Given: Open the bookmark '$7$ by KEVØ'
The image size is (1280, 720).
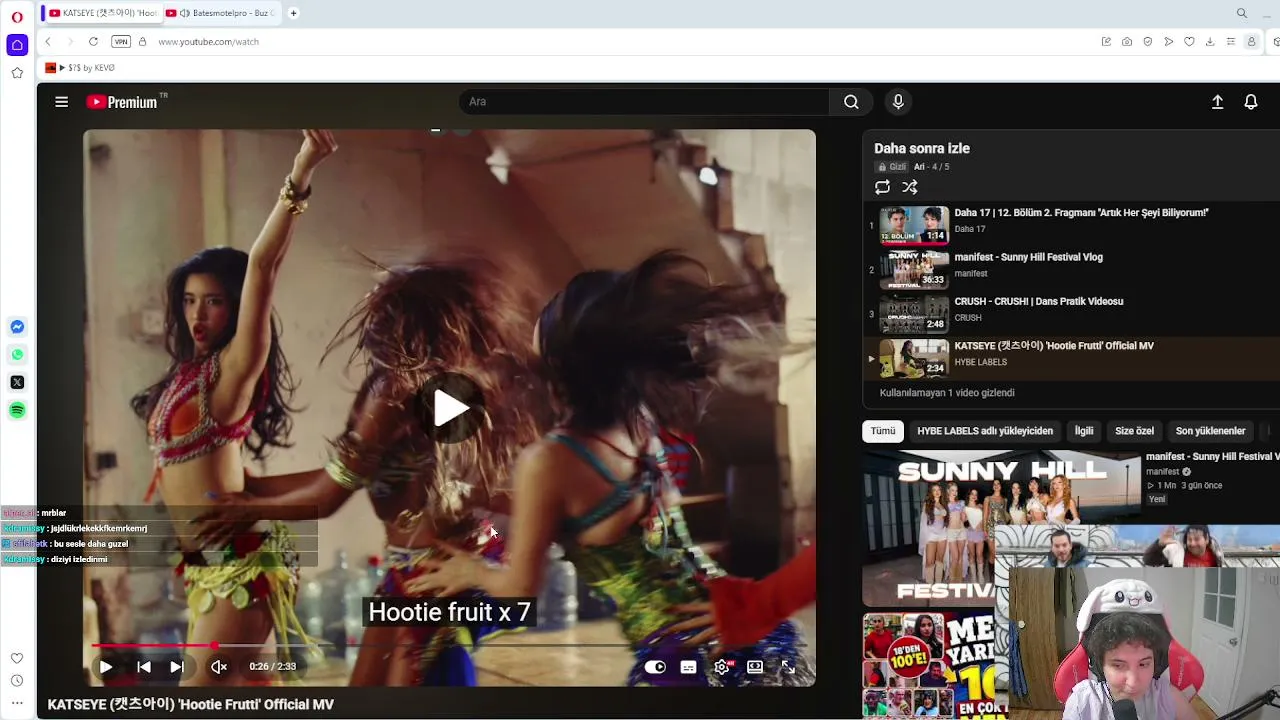Looking at the screenshot, I should tap(80, 68).
